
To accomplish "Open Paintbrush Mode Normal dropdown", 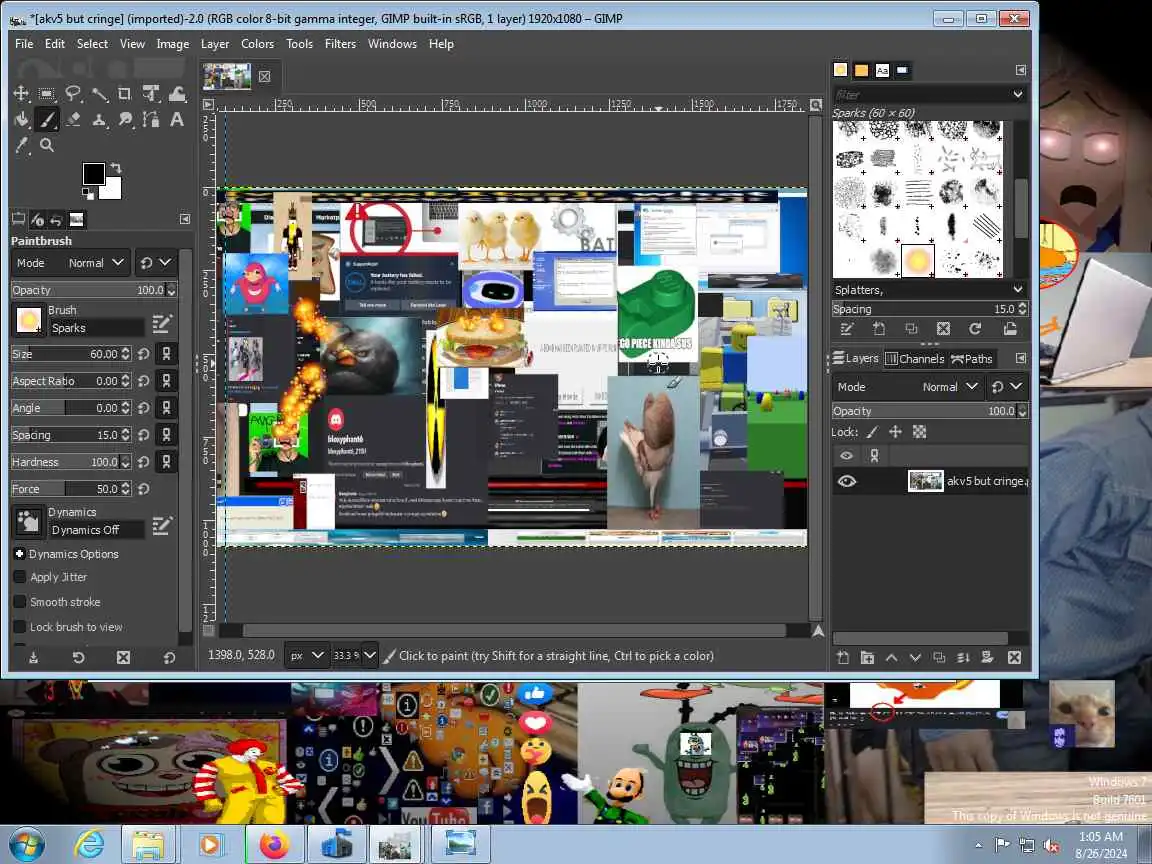I will point(71,263).
